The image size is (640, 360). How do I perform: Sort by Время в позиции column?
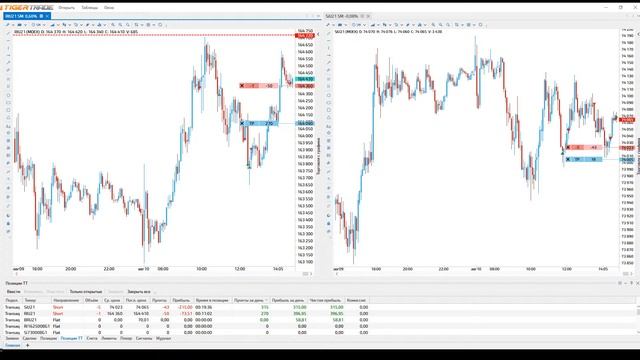tap(212, 300)
